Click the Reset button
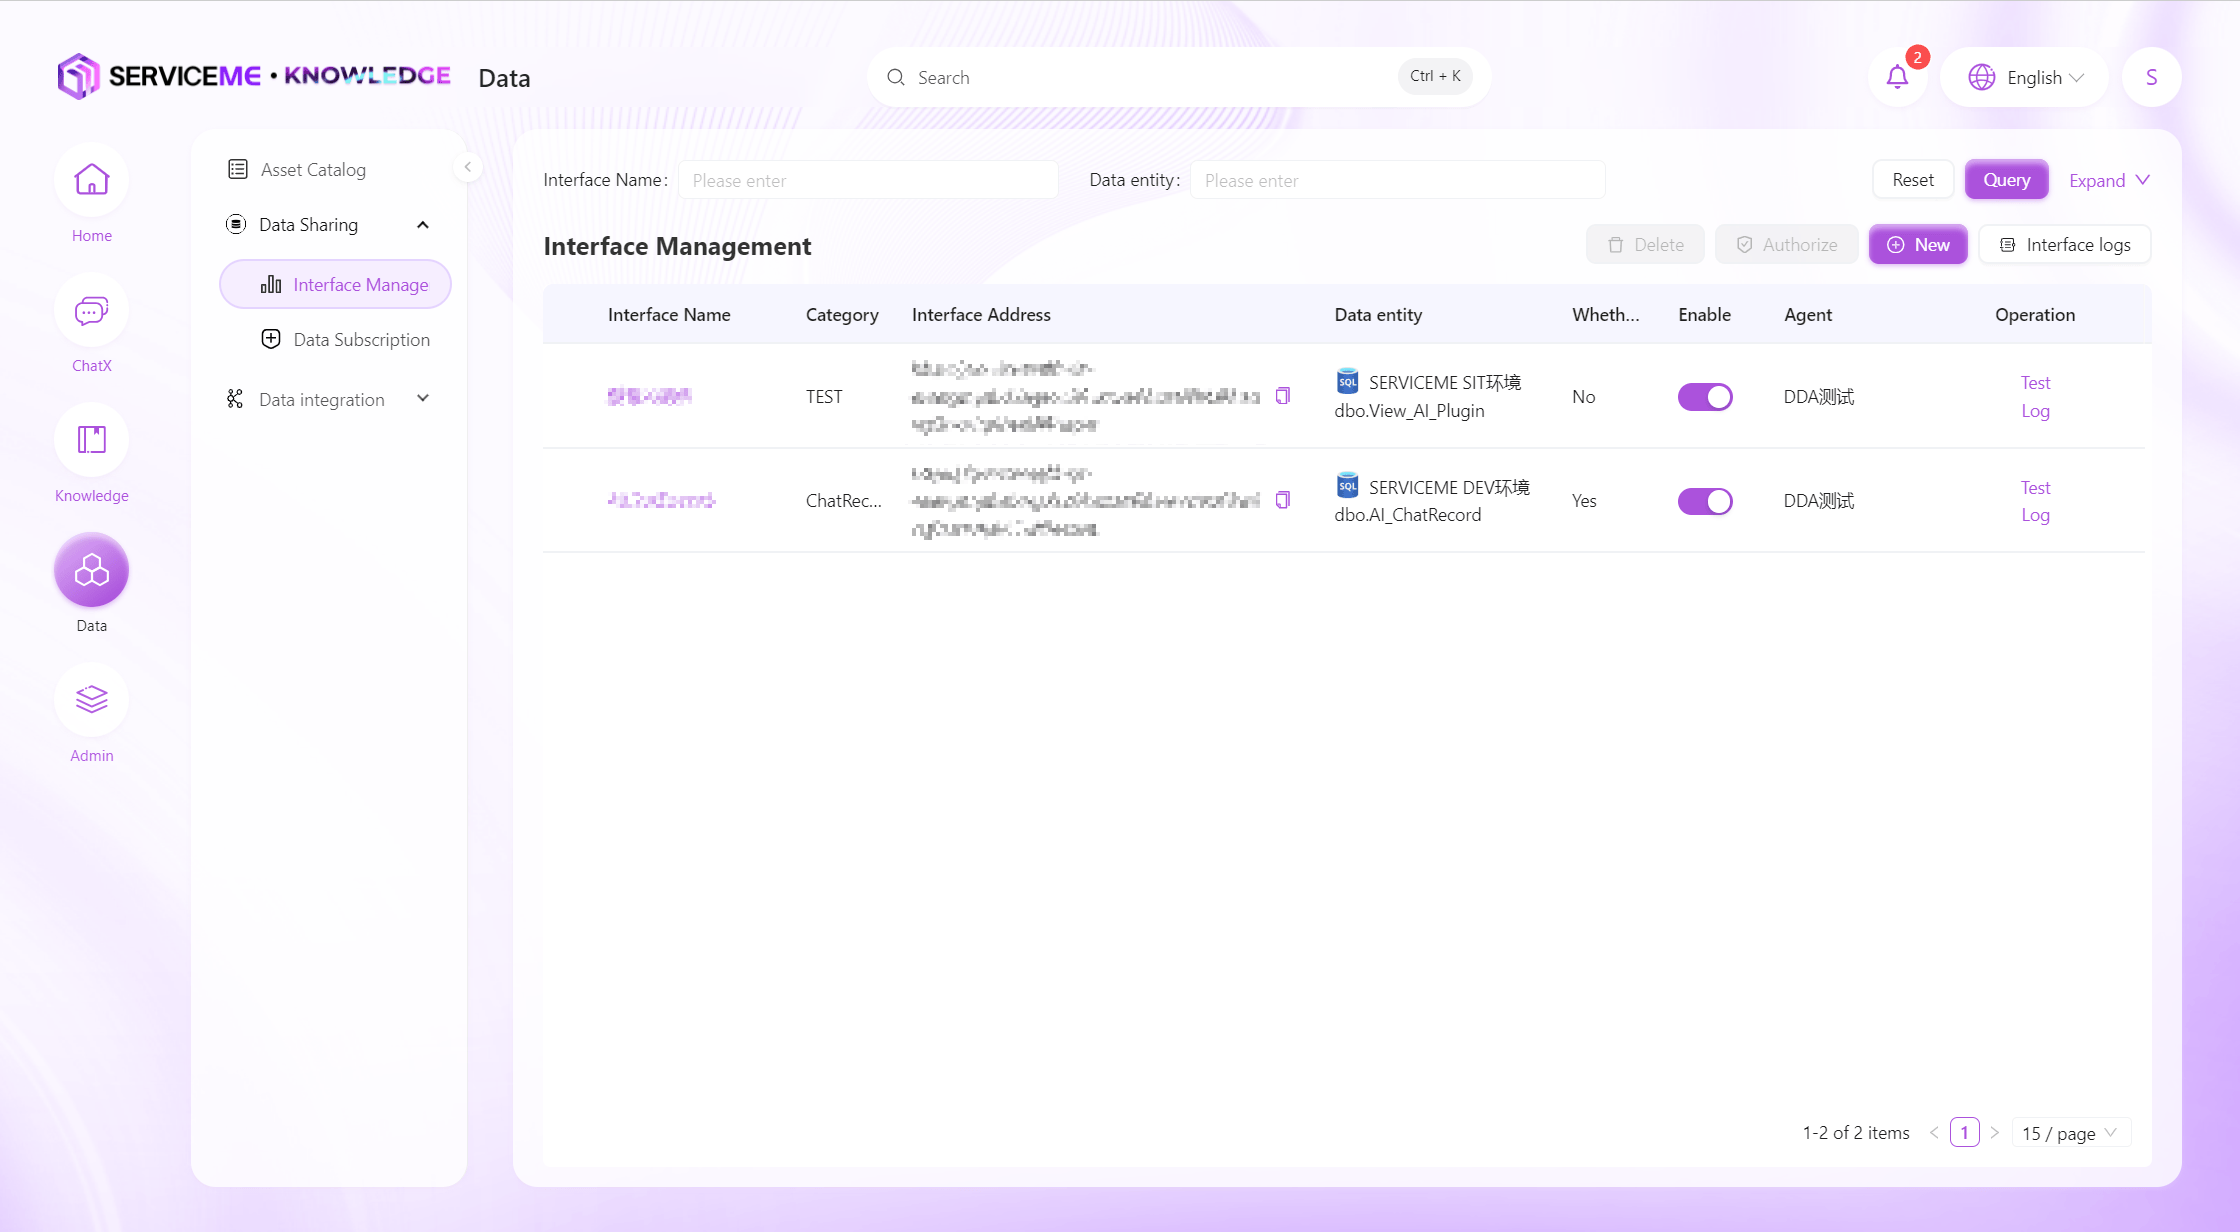 pyautogui.click(x=1912, y=180)
